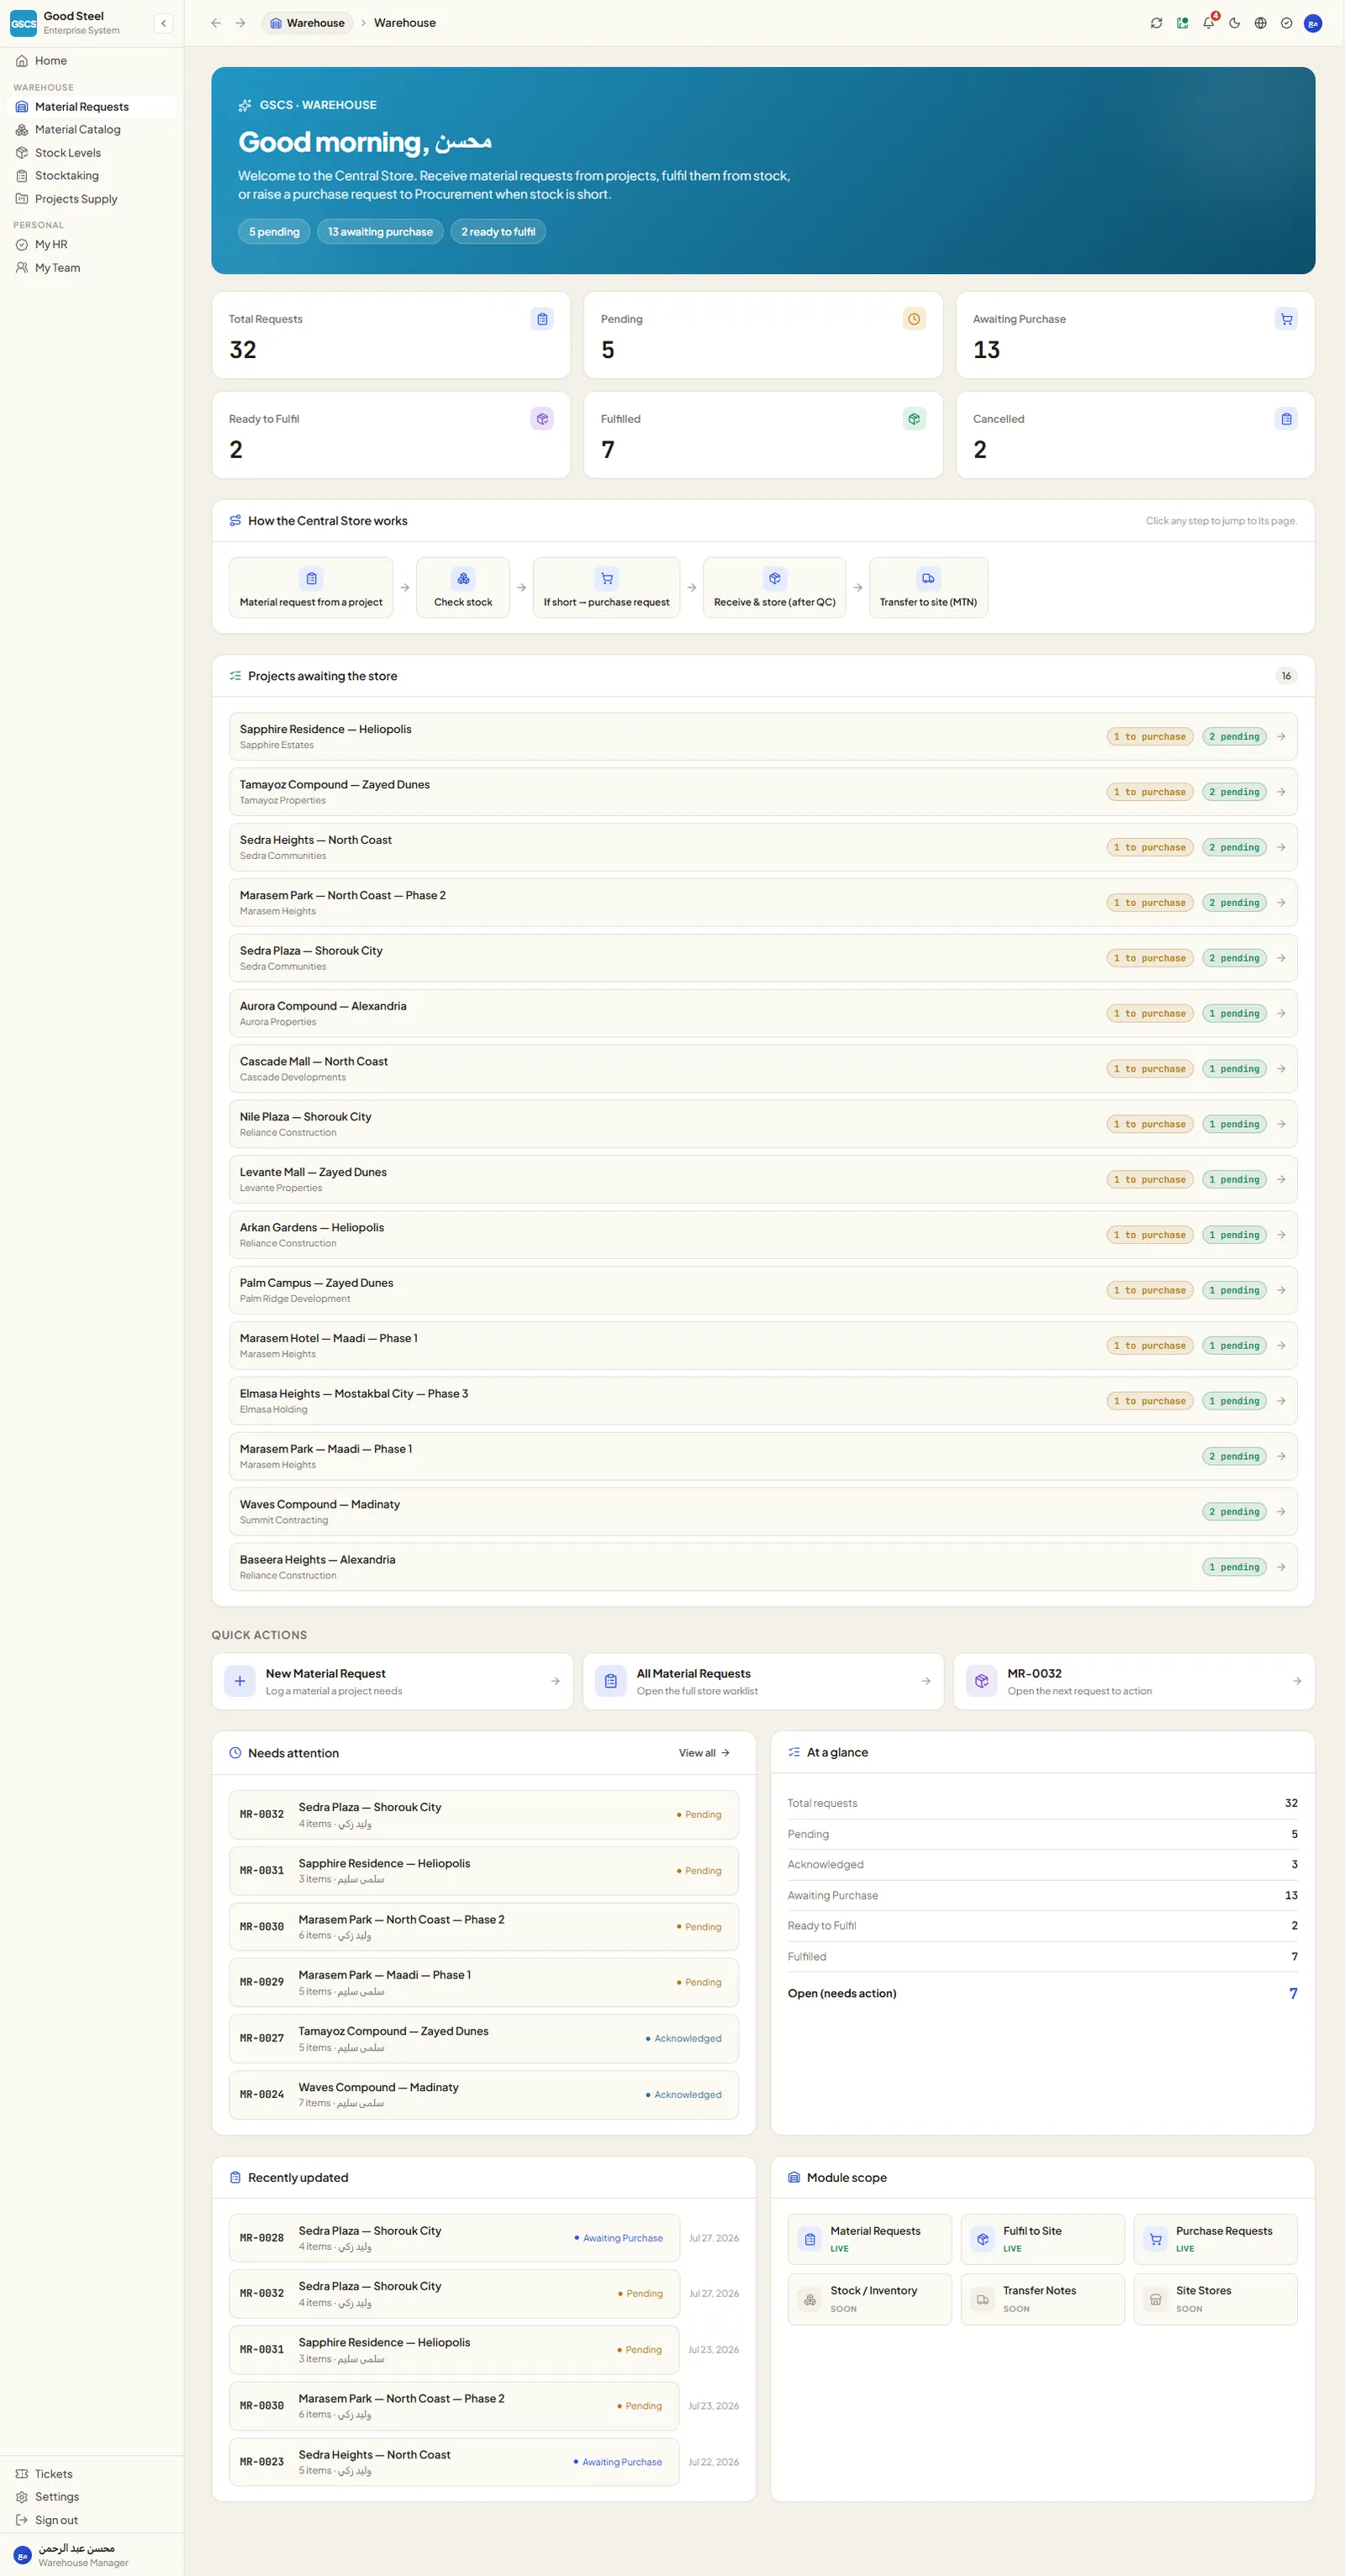The image size is (1345, 2576).
Task: Click the GSCS logo icon
Action: pos(23,23)
